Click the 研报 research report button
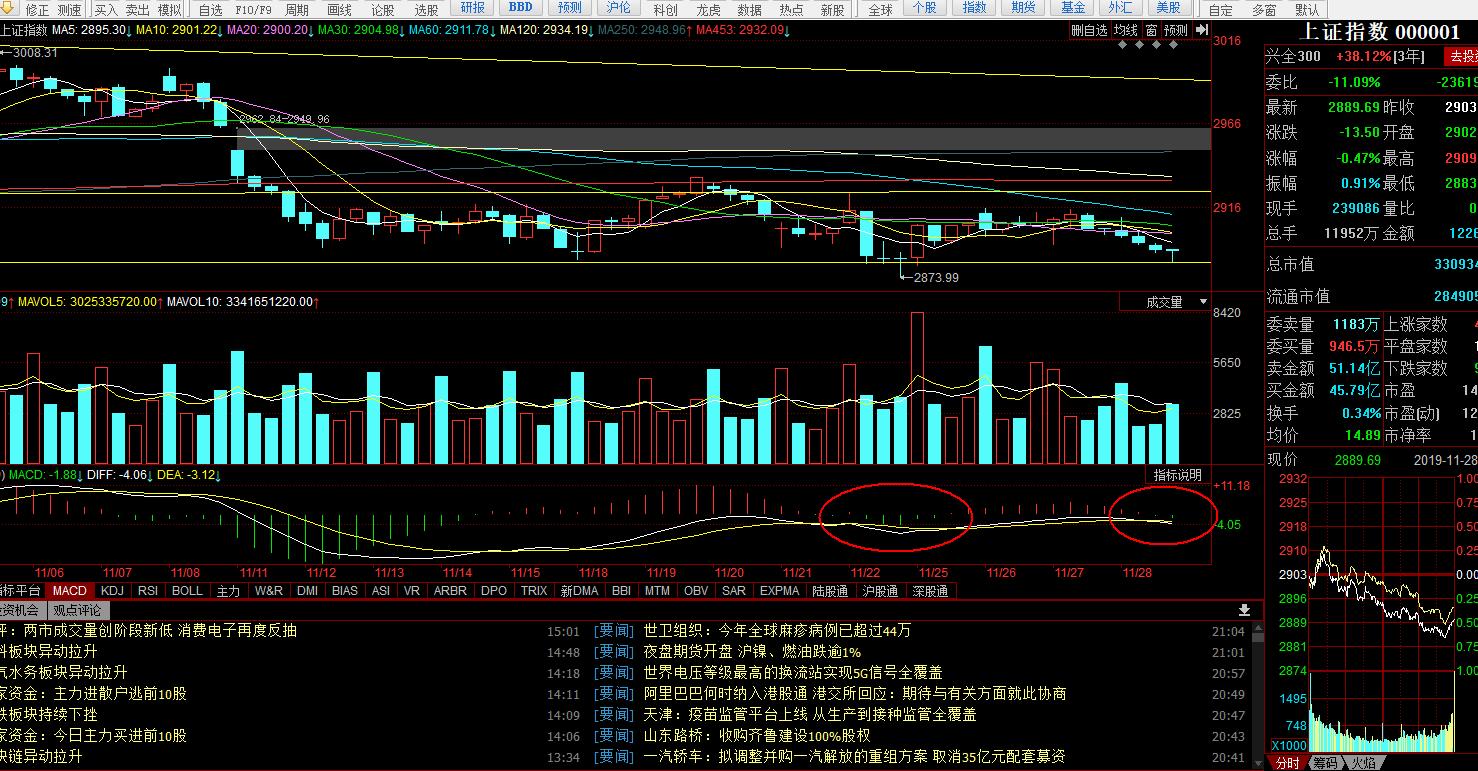This screenshot has height=771, width=1478. point(475,8)
